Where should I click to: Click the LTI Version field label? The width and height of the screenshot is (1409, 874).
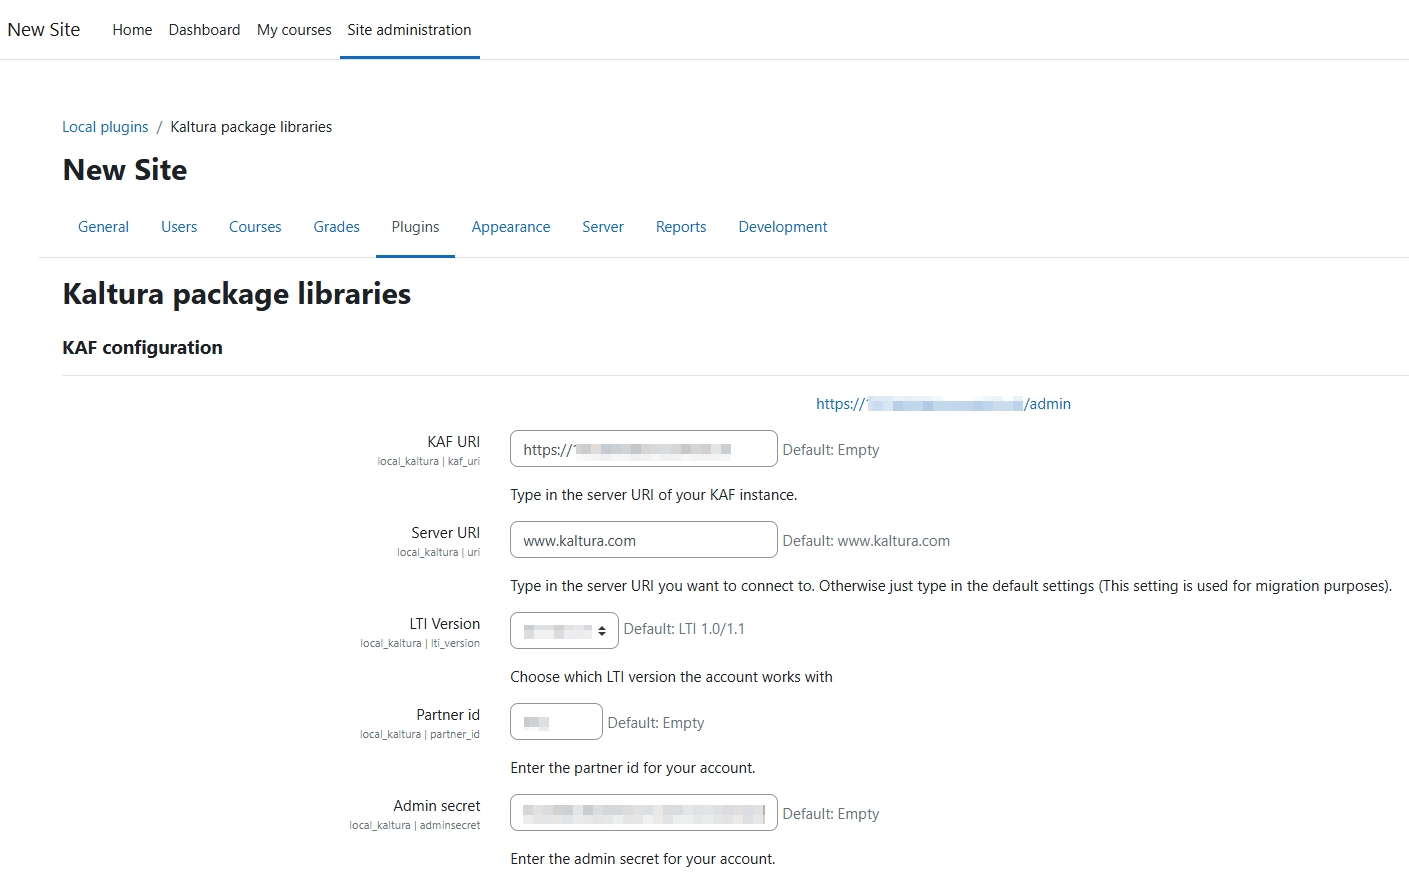[444, 624]
